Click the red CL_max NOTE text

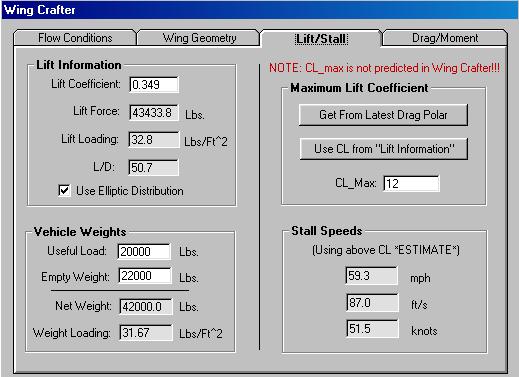(384, 68)
